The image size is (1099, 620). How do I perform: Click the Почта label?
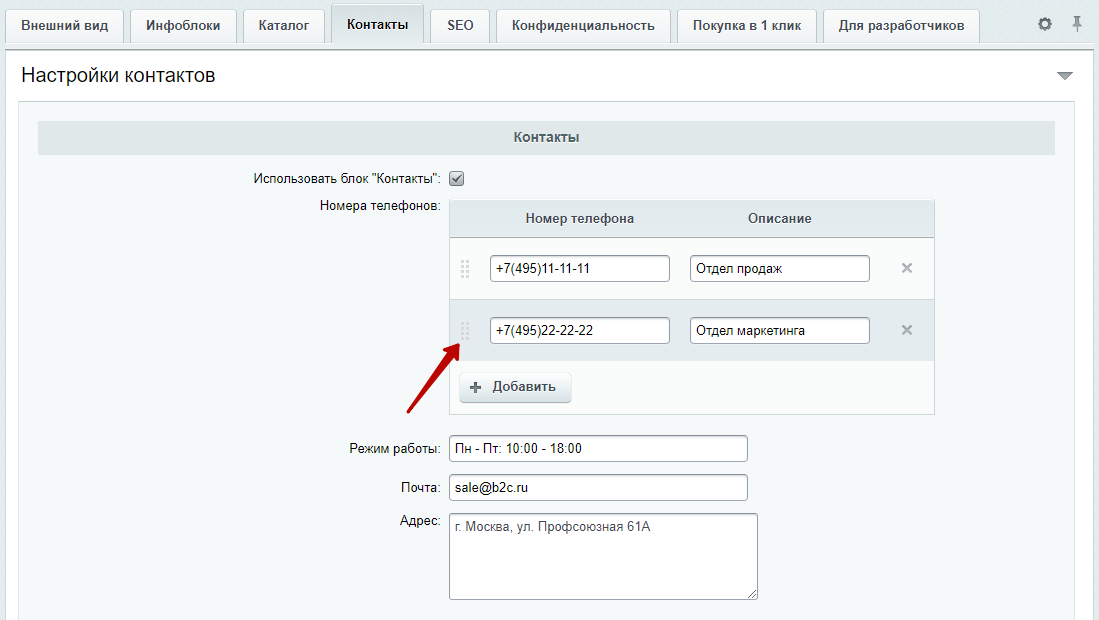coord(421,488)
